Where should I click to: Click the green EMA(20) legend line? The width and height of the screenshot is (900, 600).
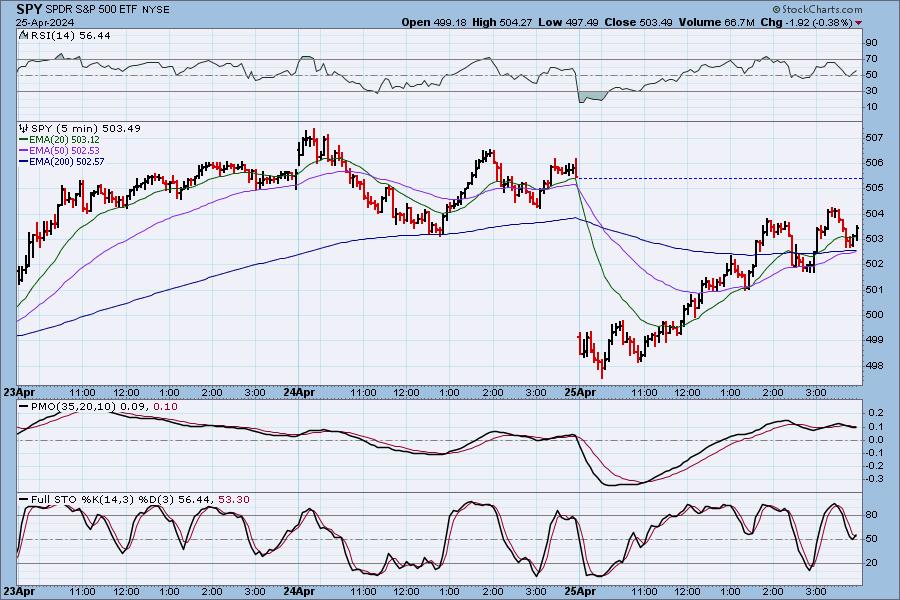tap(24, 140)
